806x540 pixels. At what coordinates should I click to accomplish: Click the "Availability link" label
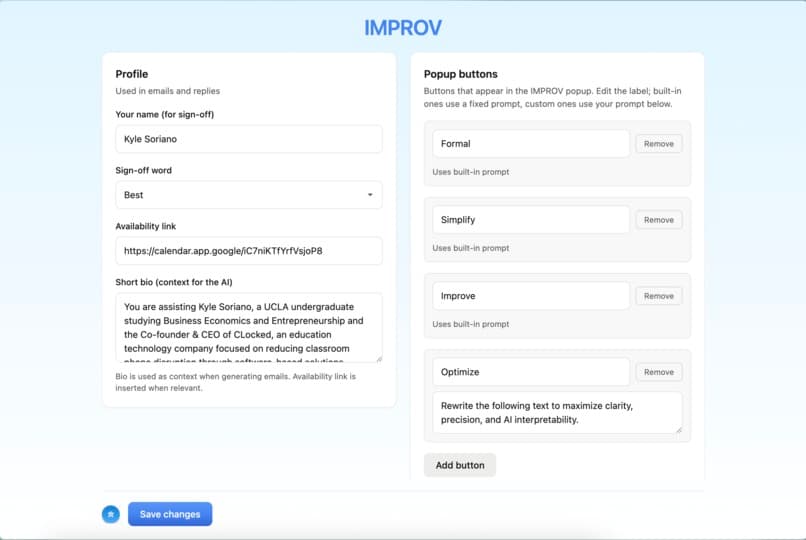click(145, 226)
